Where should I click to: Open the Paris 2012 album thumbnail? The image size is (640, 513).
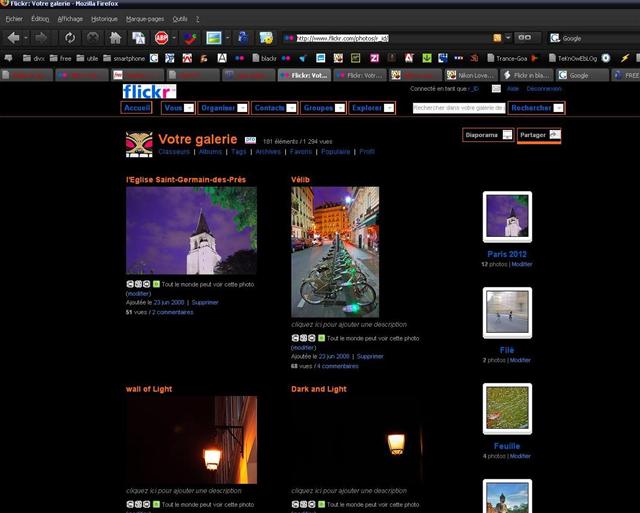click(x=506, y=217)
